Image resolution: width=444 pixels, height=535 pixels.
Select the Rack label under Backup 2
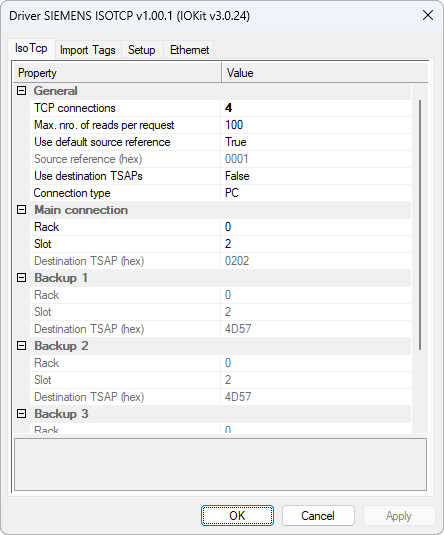pyautogui.click(x=46, y=363)
